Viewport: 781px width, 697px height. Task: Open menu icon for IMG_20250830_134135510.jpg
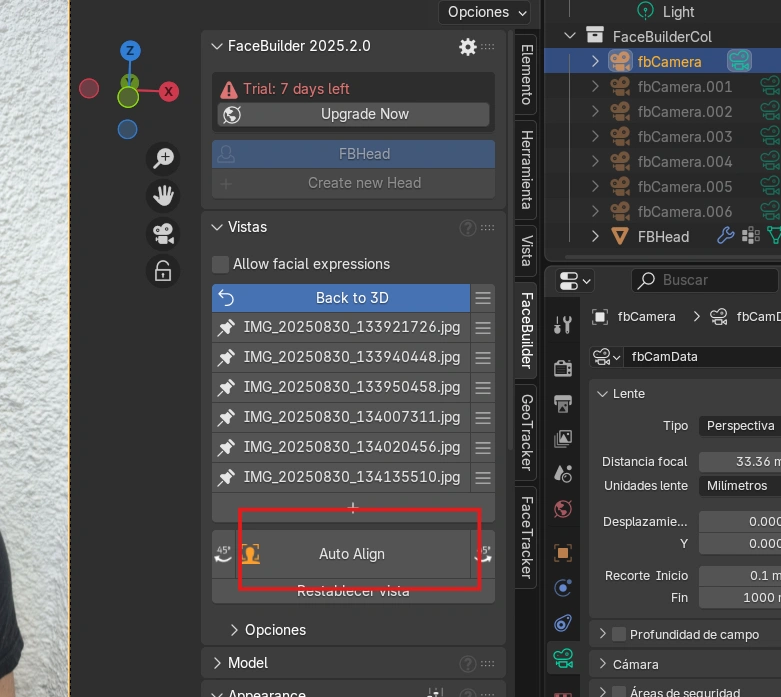tap(483, 478)
